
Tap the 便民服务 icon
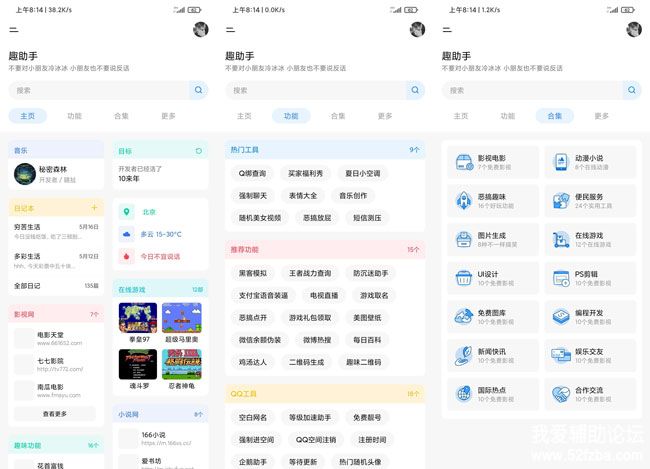[561, 201]
